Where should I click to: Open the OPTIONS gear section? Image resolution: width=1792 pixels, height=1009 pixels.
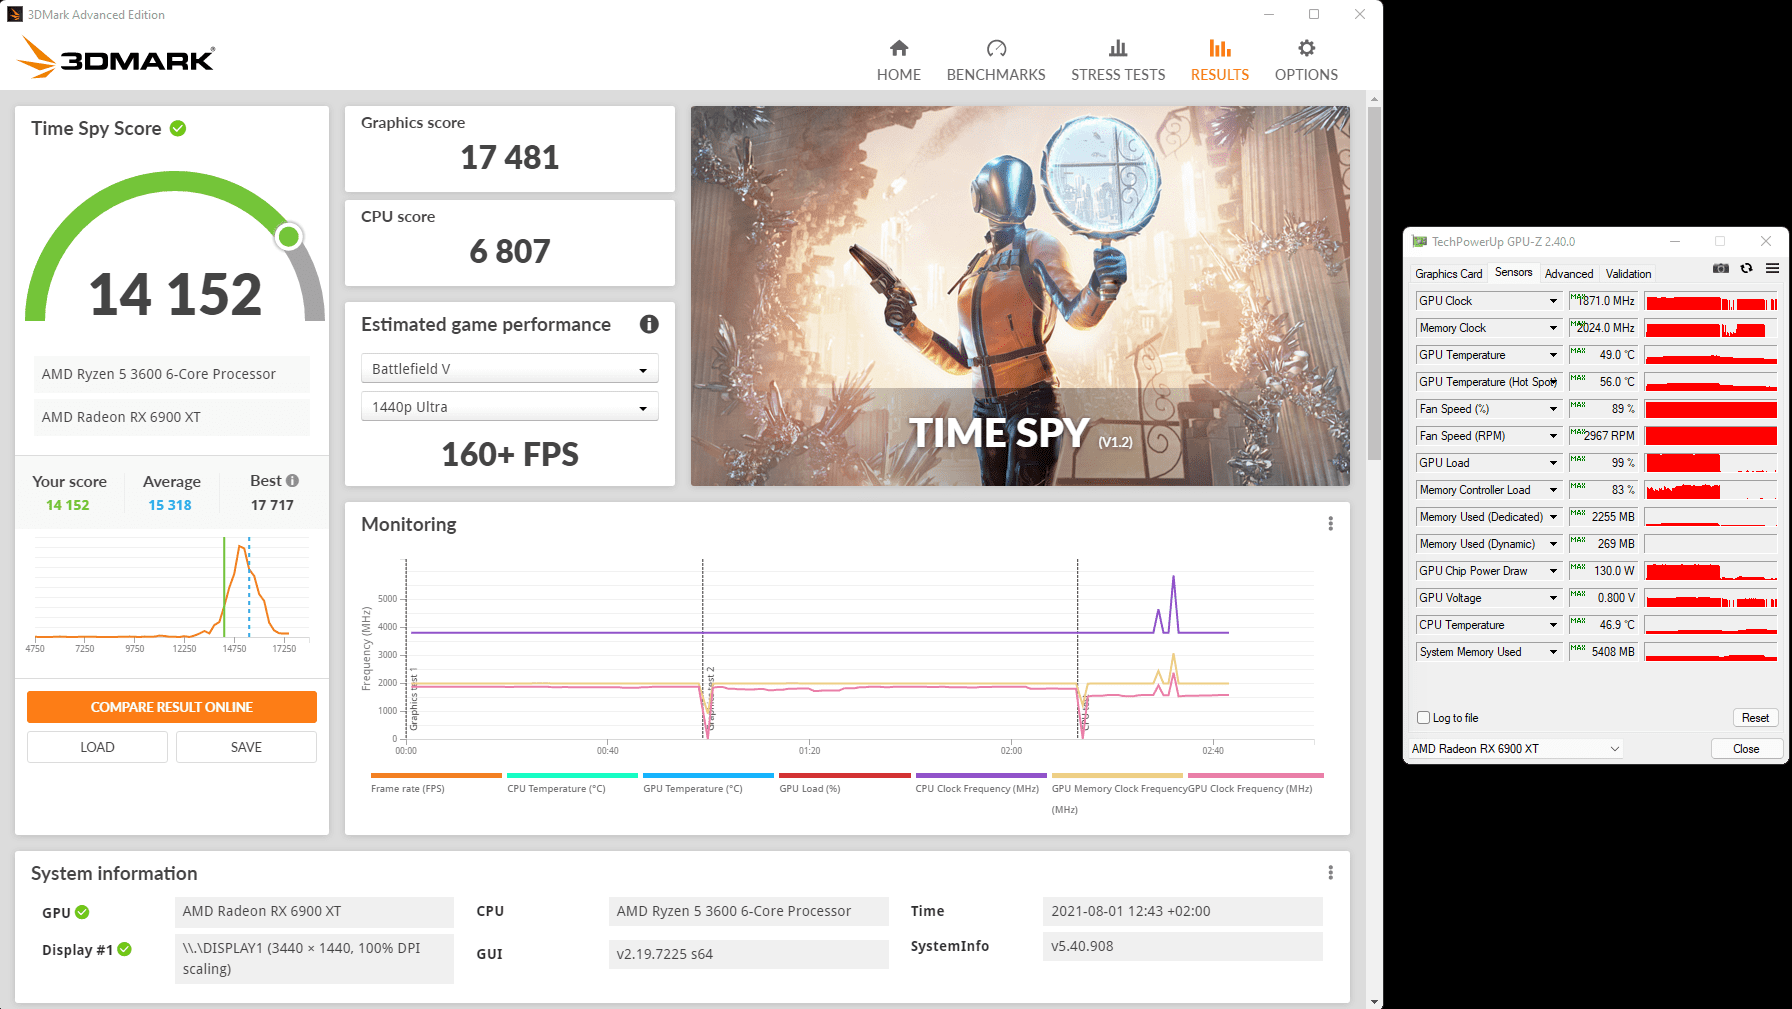tap(1306, 61)
